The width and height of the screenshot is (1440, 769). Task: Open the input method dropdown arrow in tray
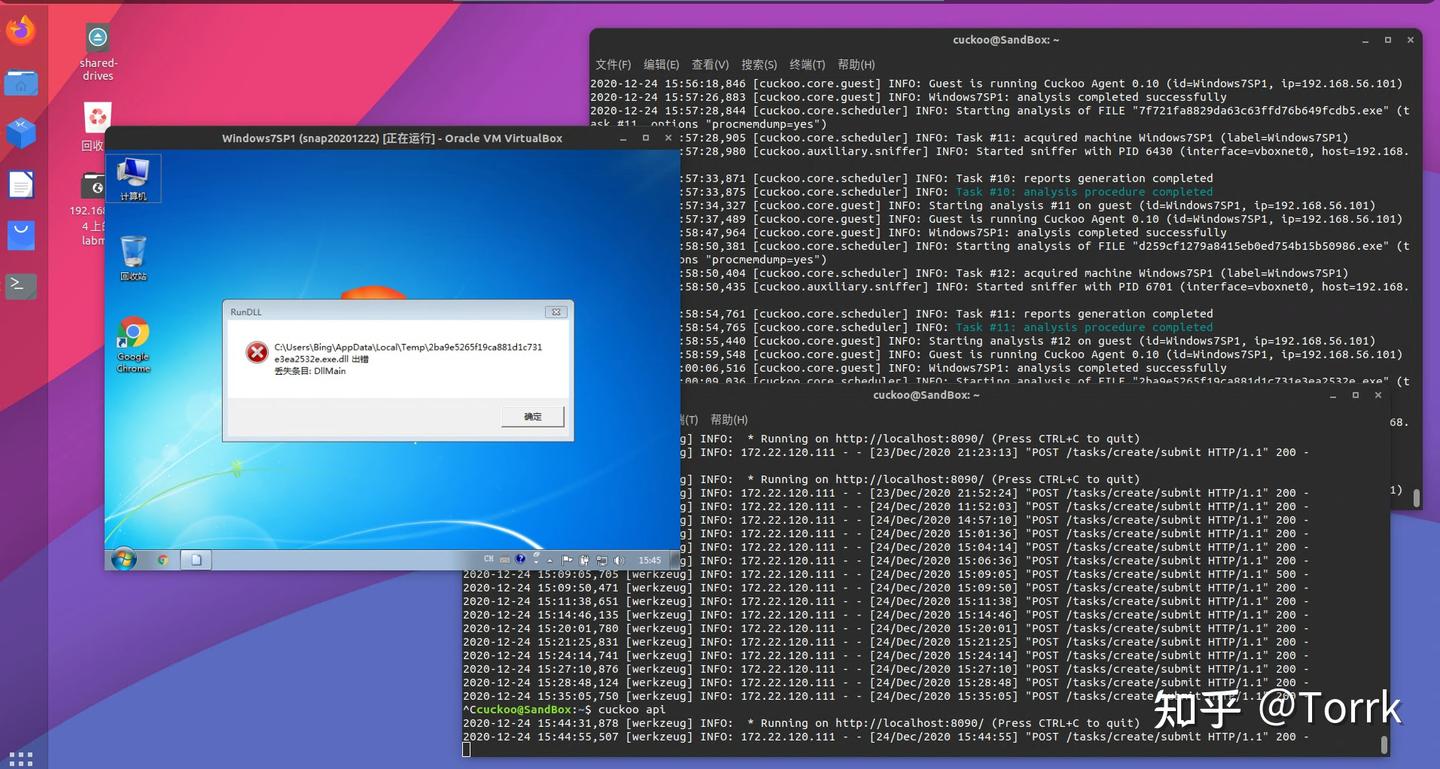click(536, 562)
